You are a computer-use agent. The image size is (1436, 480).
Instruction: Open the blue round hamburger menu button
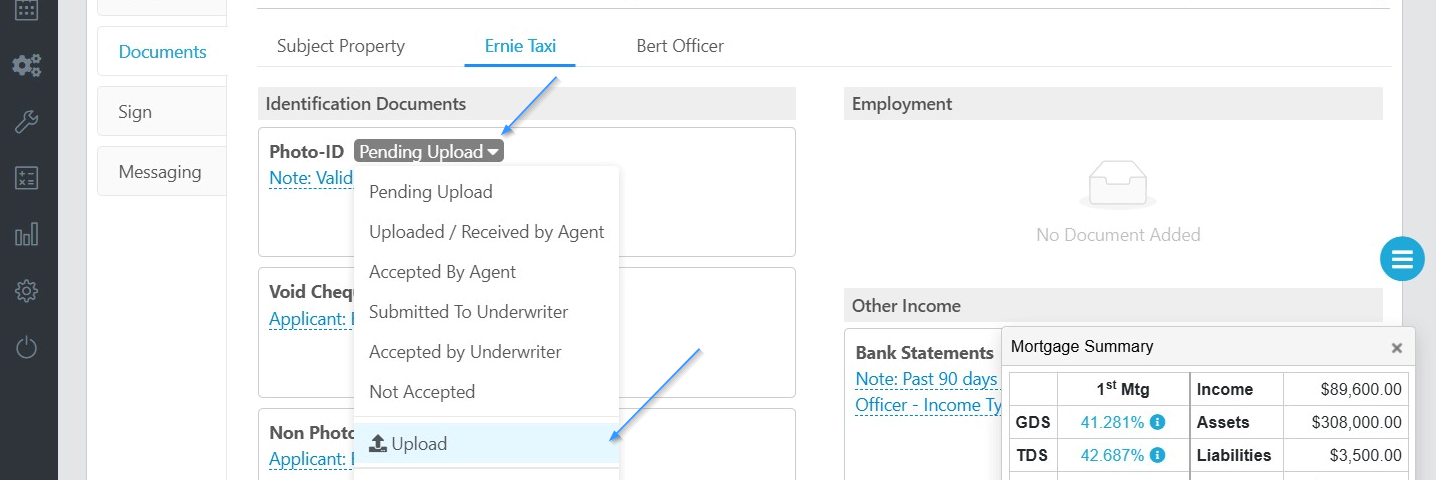(1402, 260)
